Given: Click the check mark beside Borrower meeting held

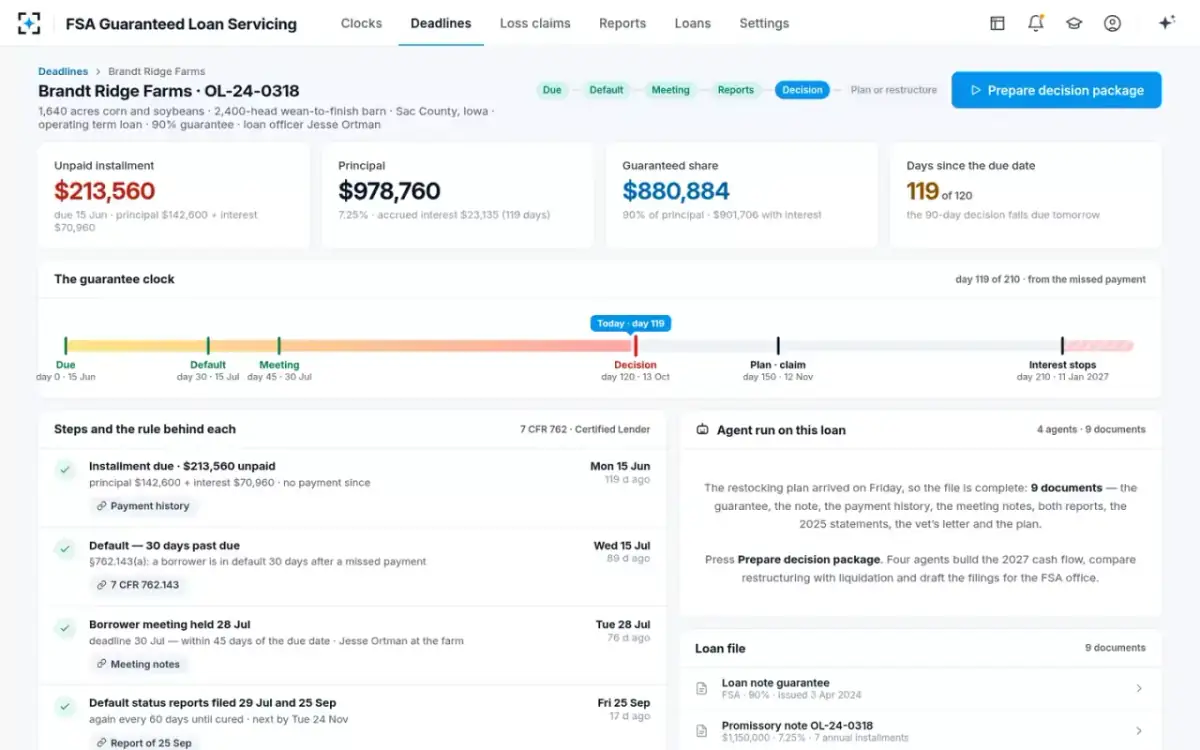Looking at the screenshot, I should click(x=65, y=628).
